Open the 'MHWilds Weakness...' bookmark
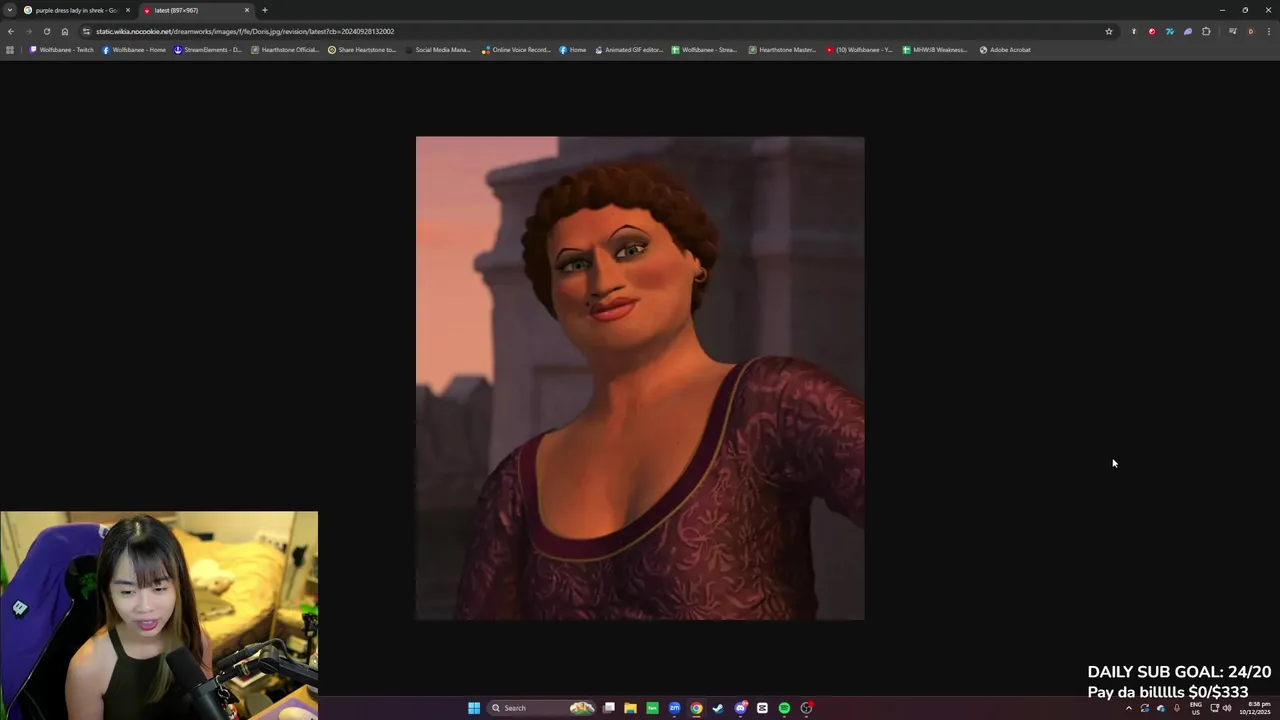The image size is (1280, 720). click(935, 50)
